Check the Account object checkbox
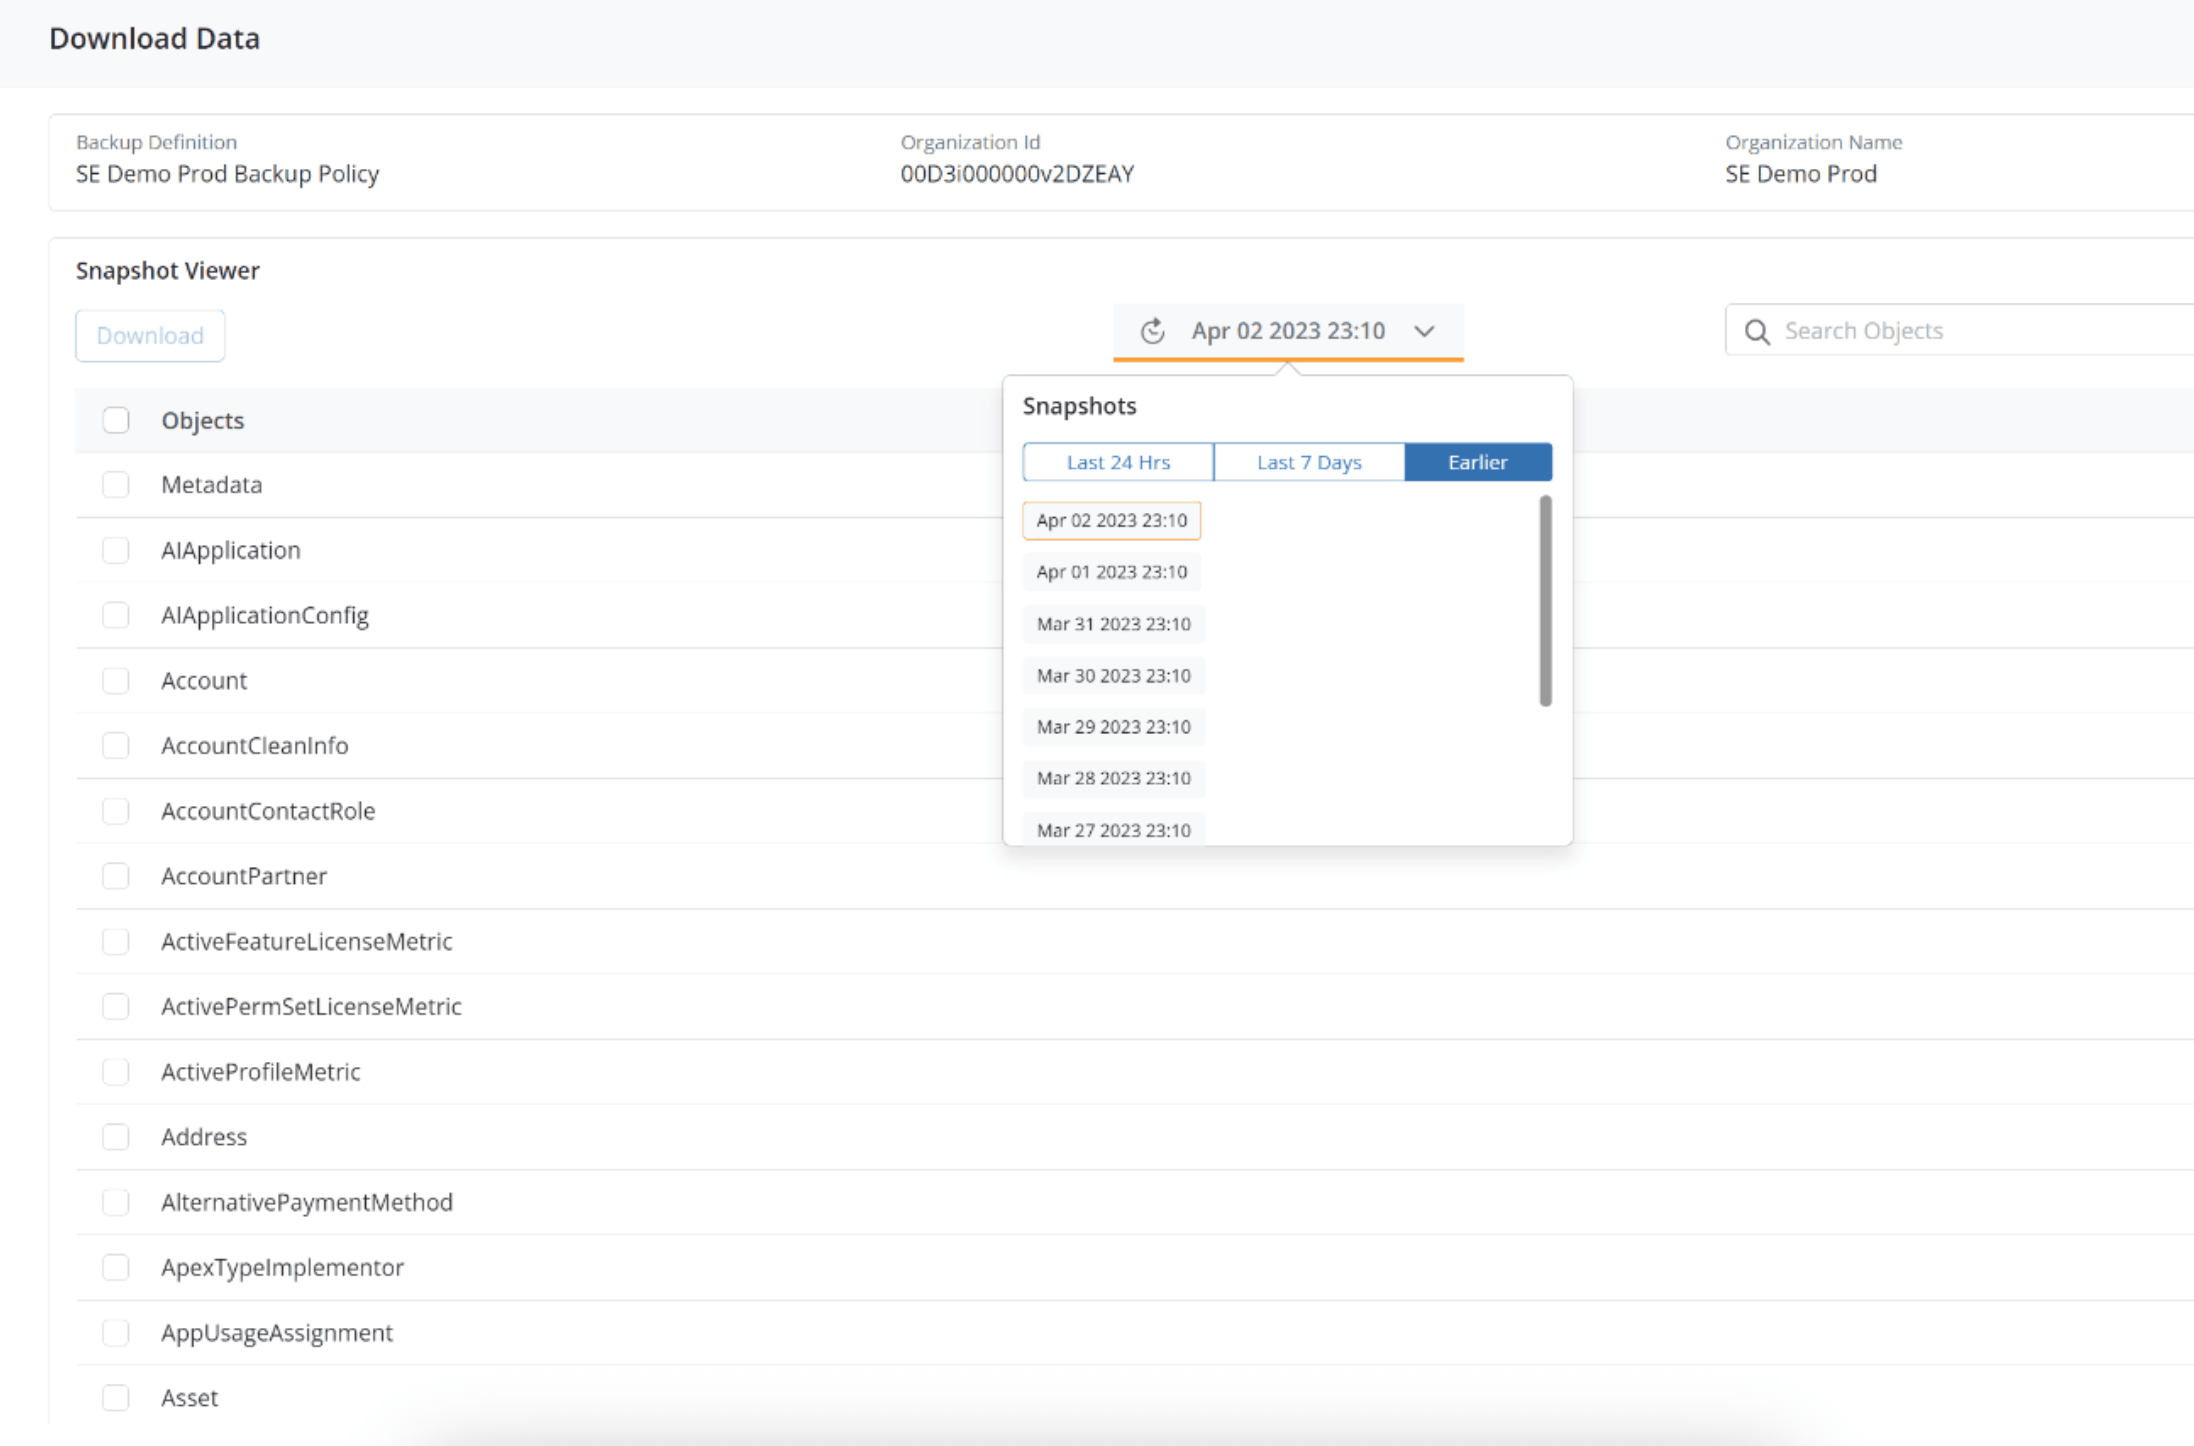Image resolution: width=2194 pixels, height=1446 pixels. (116, 680)
